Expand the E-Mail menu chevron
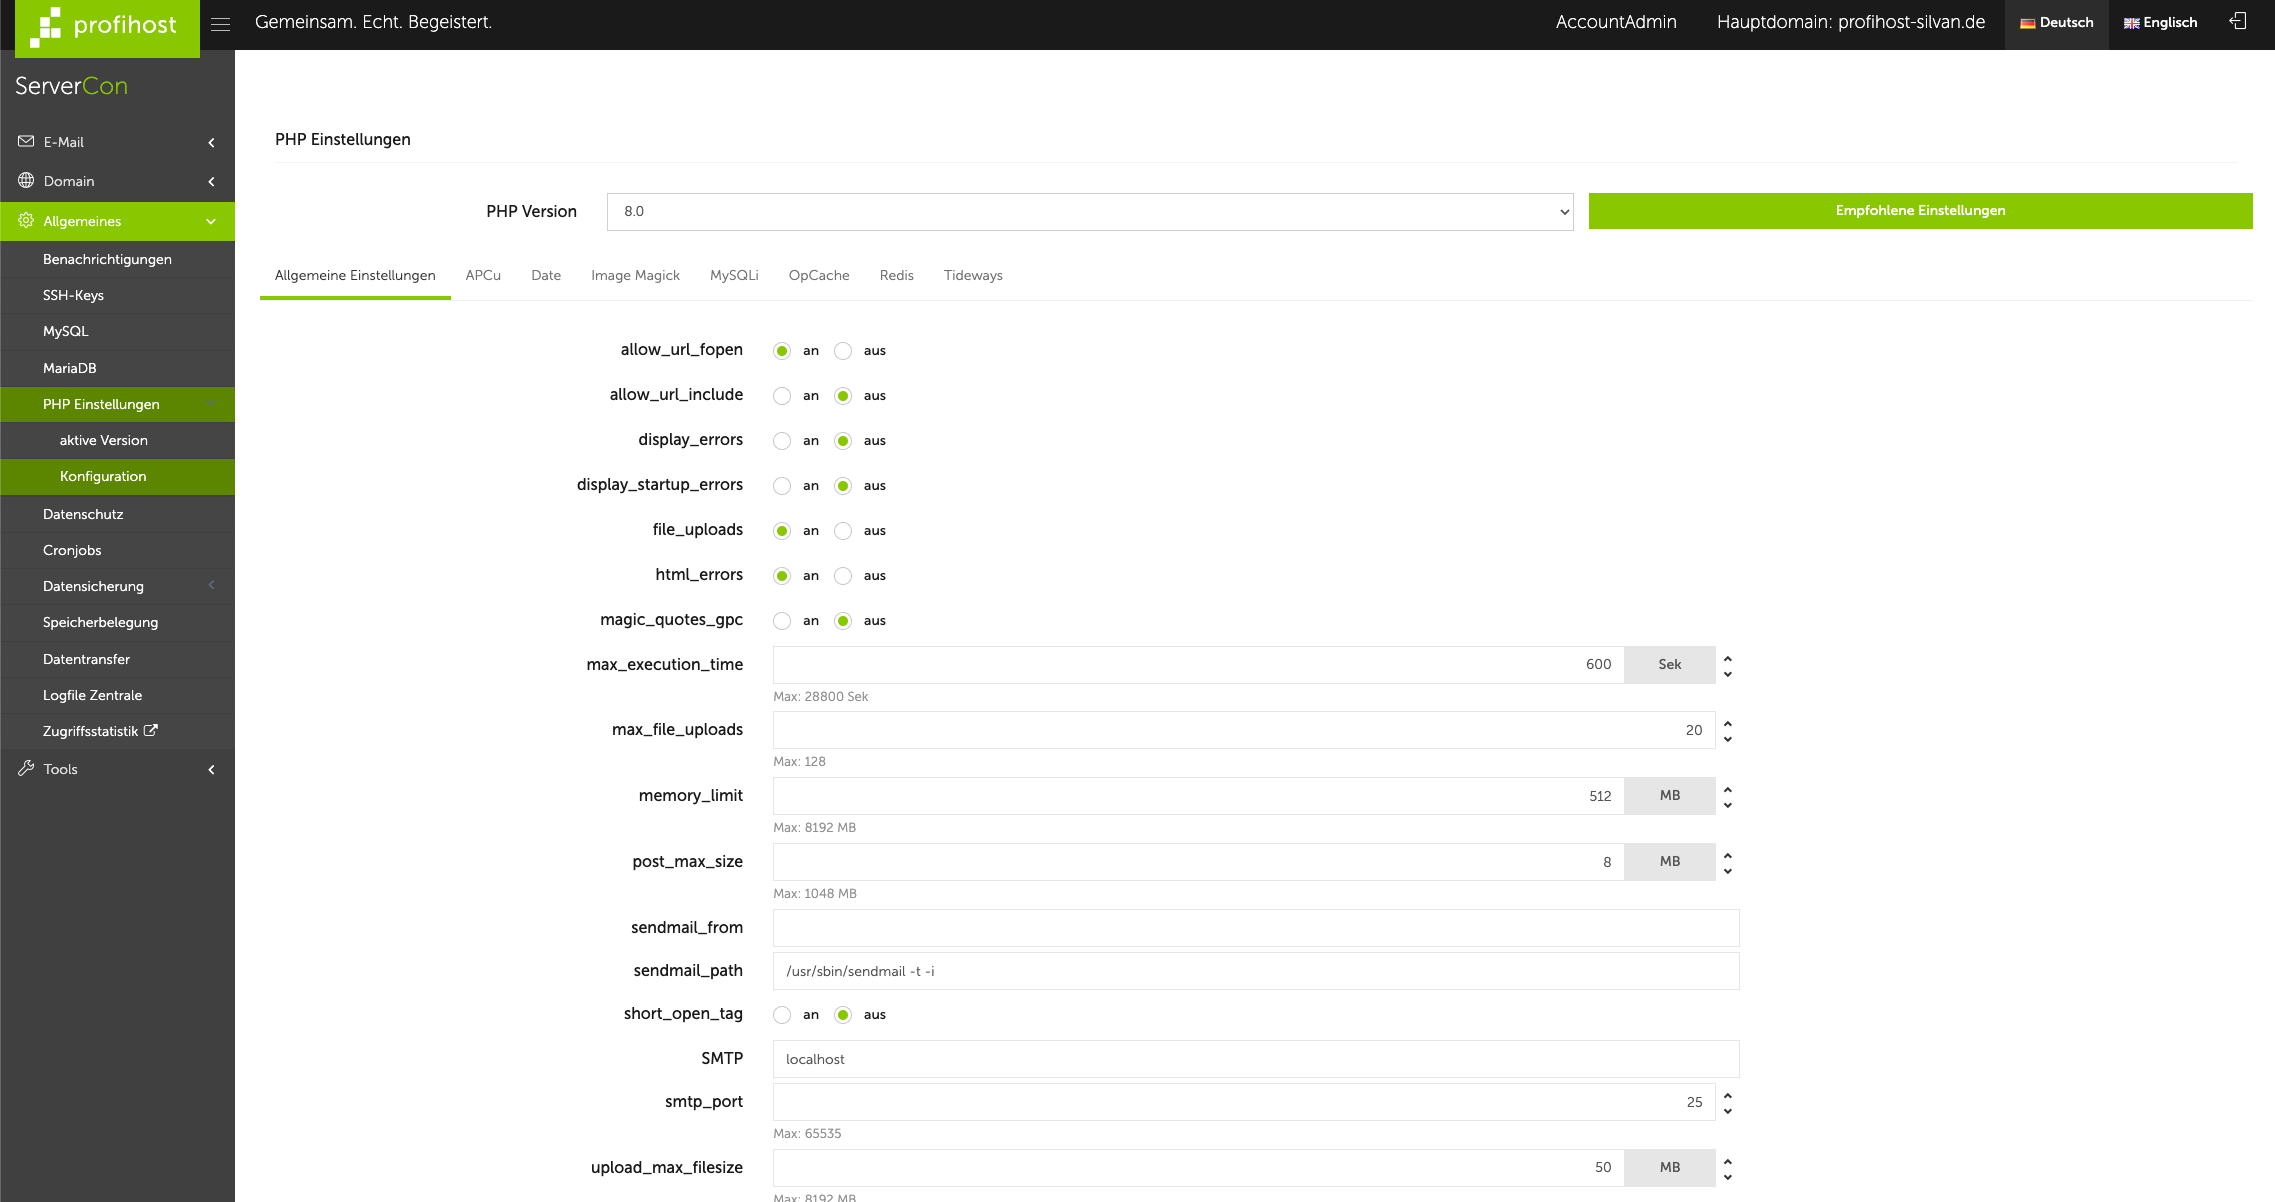The height and width of the screenshot is (1202, 2275). coord(211,143)
